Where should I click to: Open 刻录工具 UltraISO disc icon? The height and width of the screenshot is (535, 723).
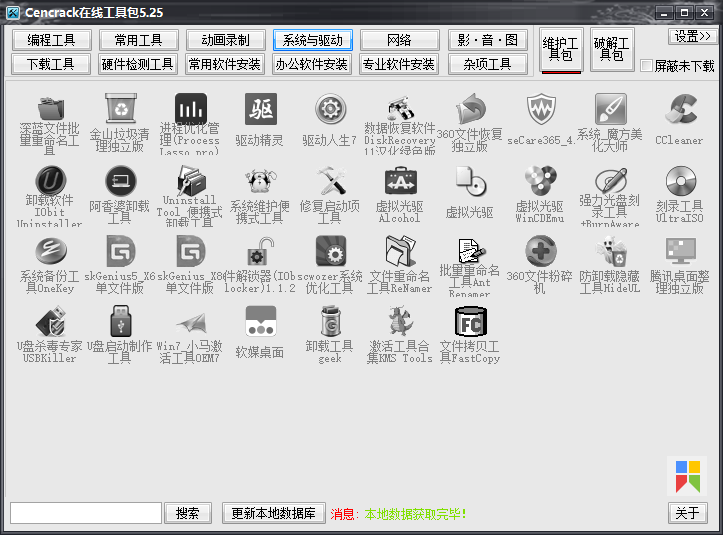pos(681,181)
